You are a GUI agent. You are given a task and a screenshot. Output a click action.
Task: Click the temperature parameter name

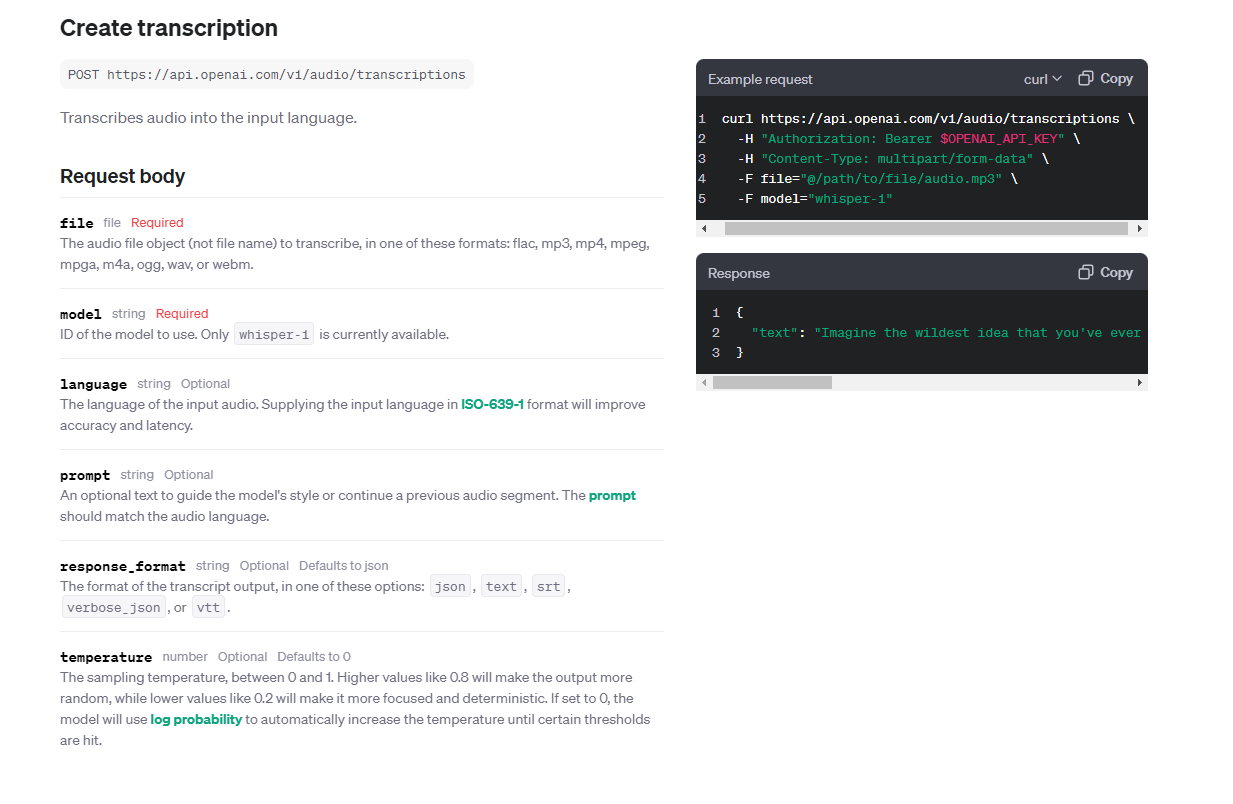106,658
